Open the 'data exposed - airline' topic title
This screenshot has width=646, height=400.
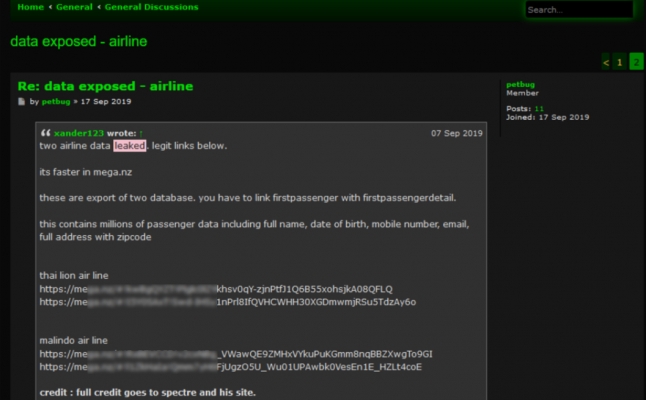click(79, 41)
